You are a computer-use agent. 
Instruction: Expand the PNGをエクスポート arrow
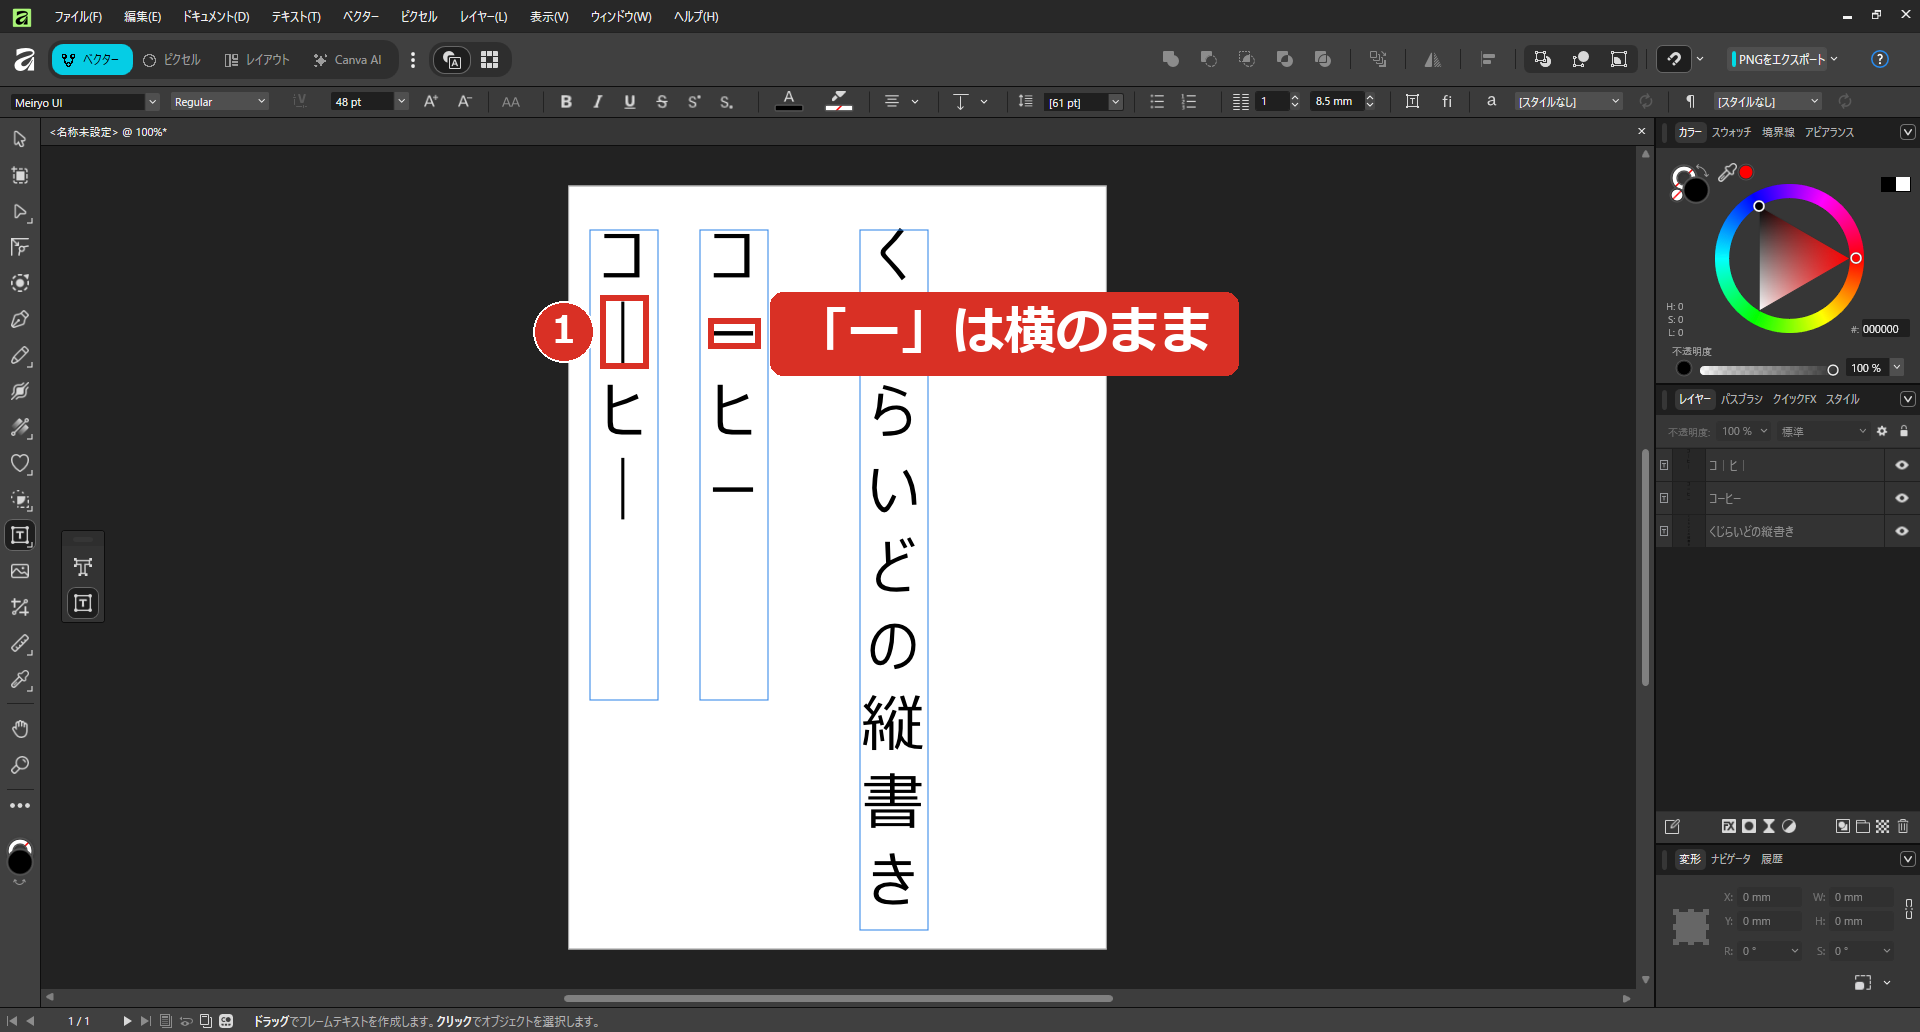(x=1834, y=59)
